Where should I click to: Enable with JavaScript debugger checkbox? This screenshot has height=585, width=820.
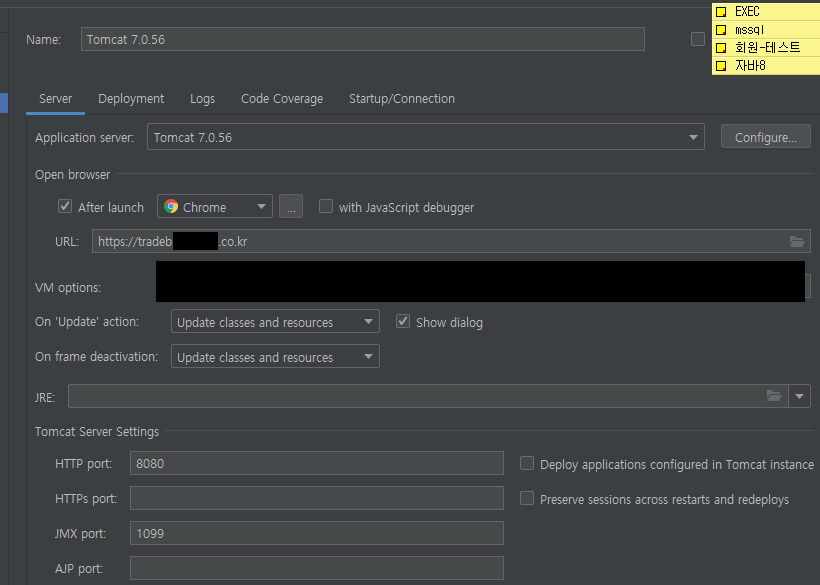tap(326, 206)
